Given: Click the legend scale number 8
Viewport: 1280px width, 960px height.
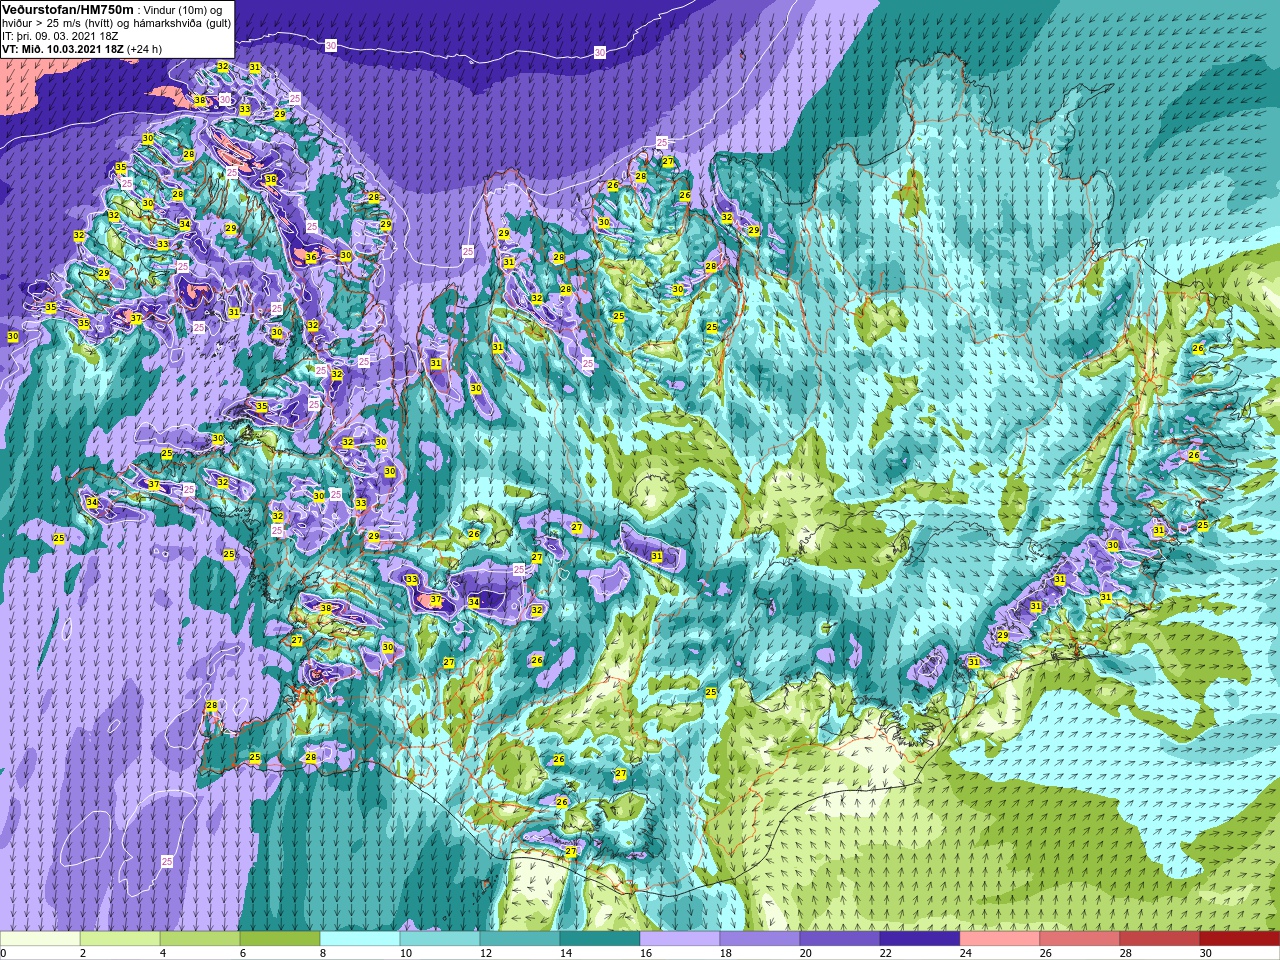Looking at the screenshot, I should (x=323, y=953).
